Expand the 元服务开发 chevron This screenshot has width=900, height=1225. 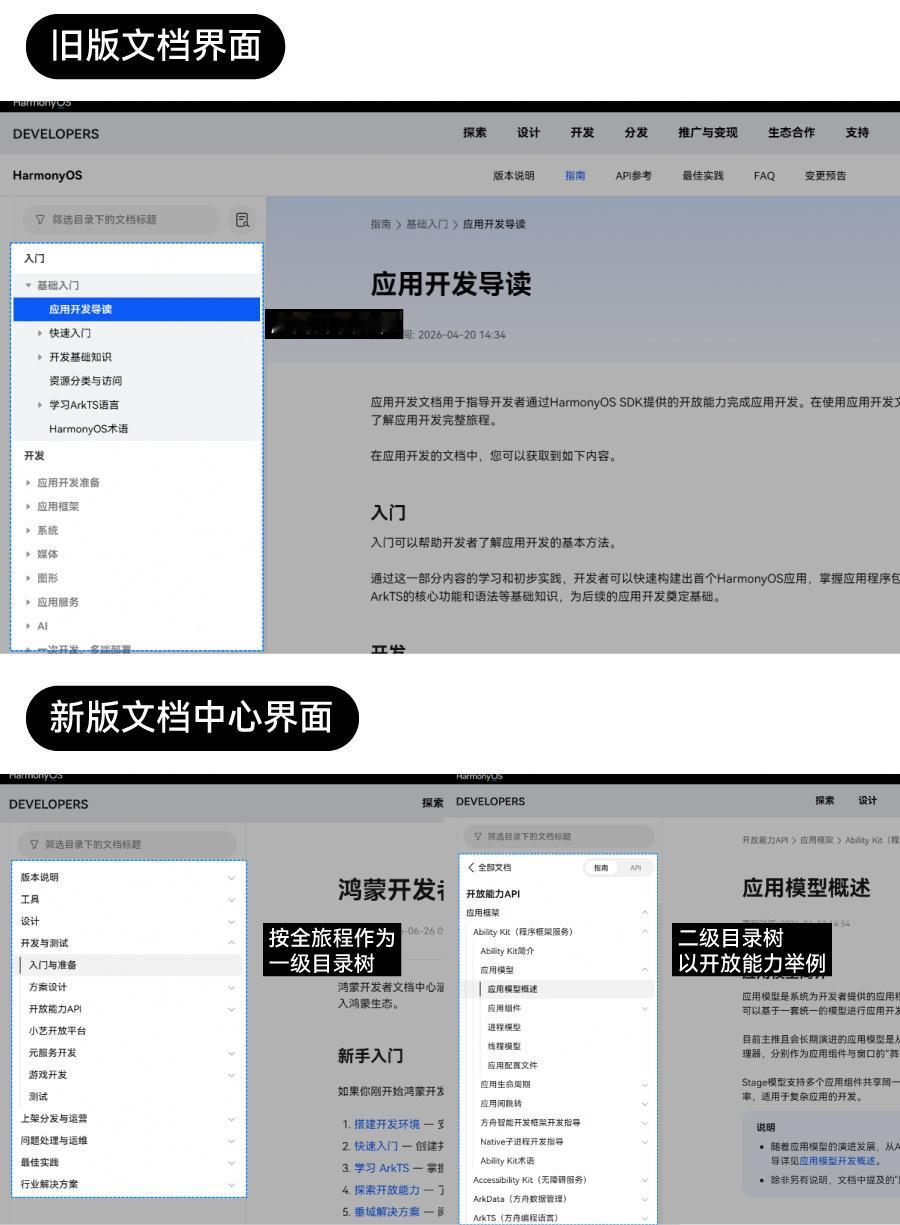pyautogui.click(x=232, y=1053)
